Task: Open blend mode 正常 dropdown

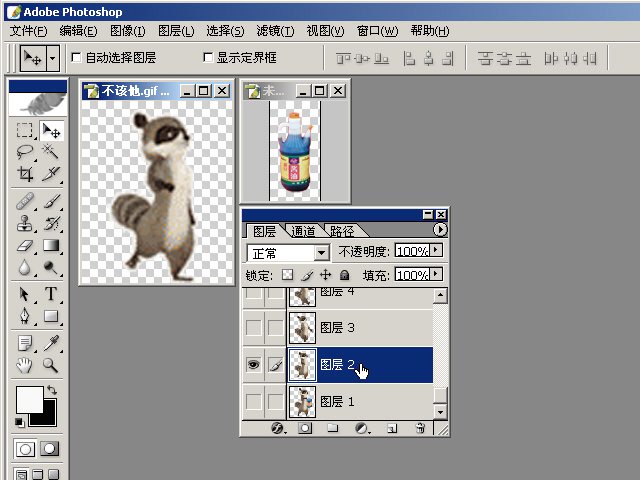Action: [x=321, y=253]
